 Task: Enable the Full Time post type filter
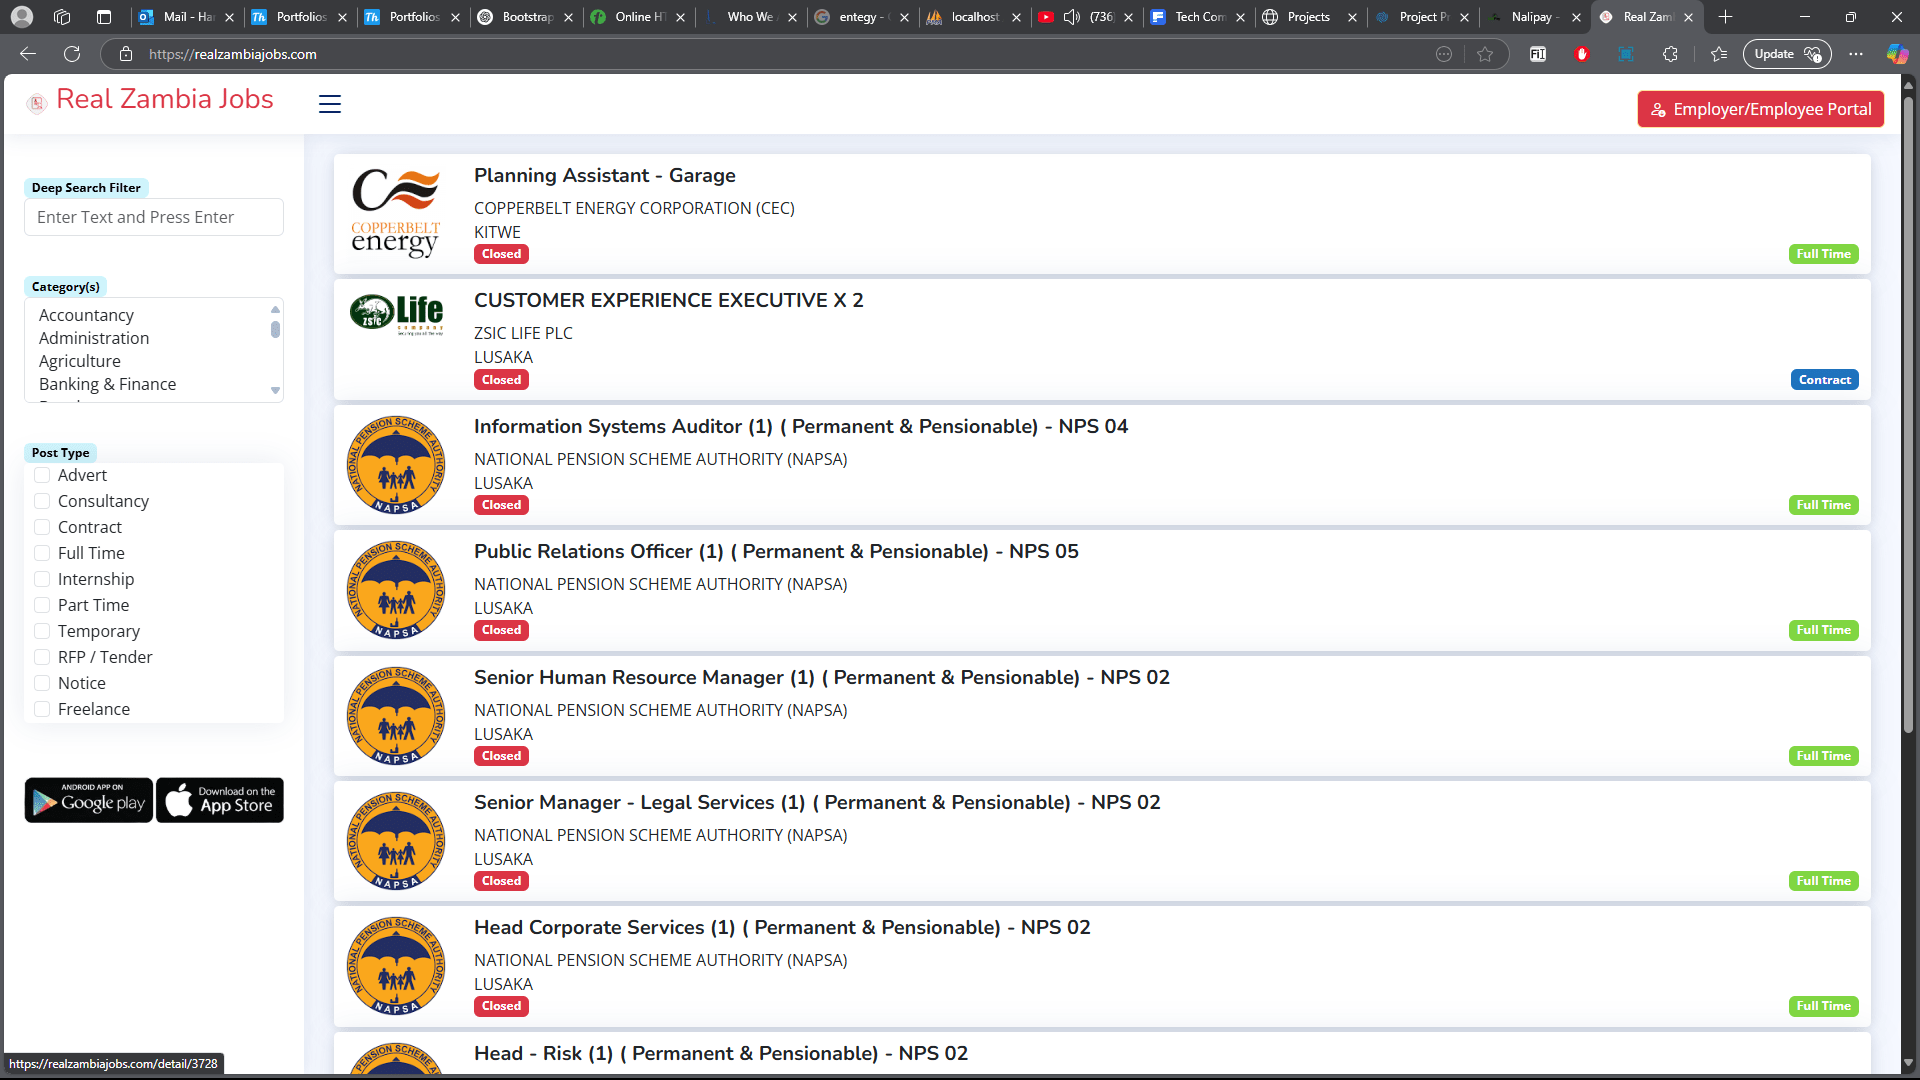[x=42, y=553]
